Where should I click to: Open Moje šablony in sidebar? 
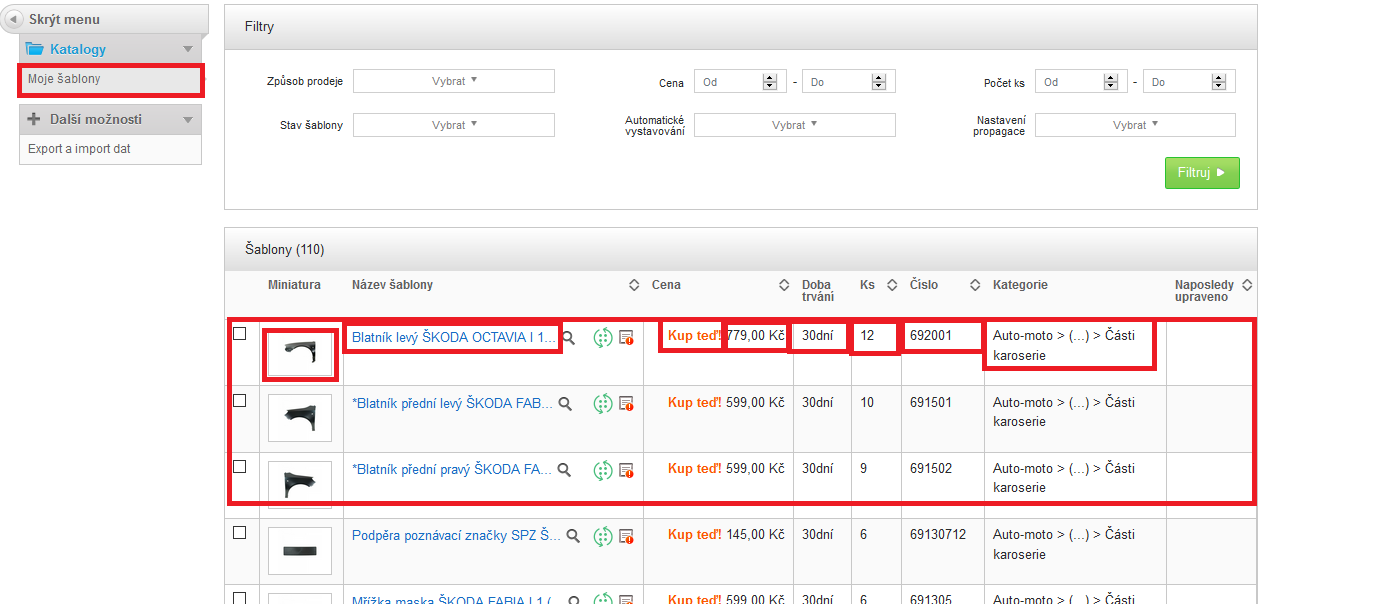pos(64,79)
